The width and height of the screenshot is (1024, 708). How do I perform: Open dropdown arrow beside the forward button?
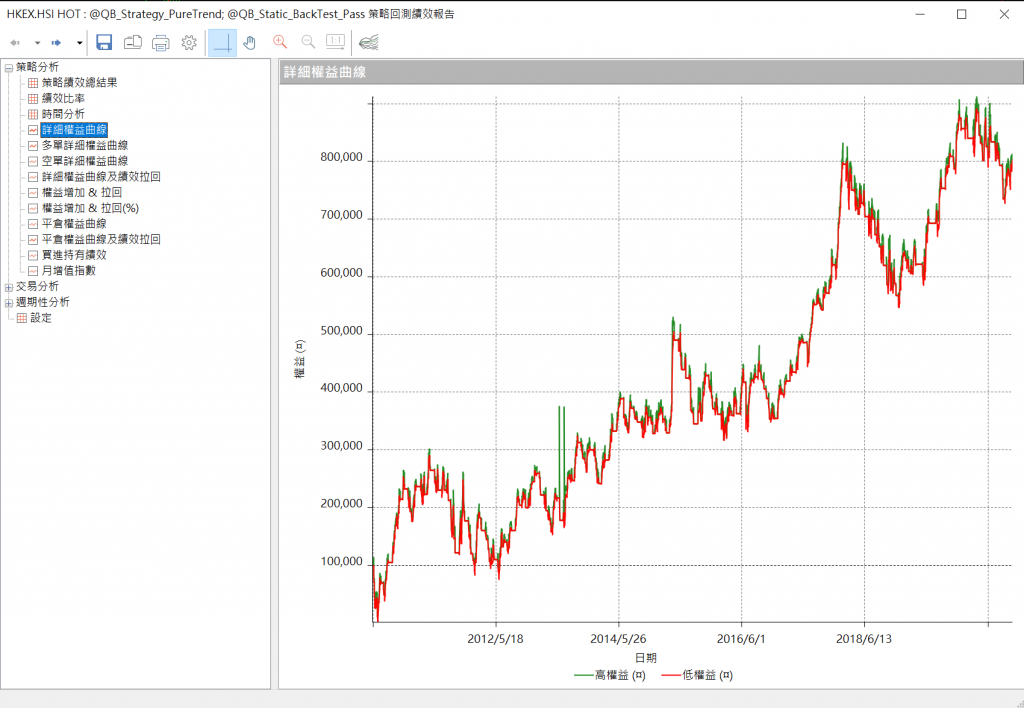click(x=79, y=43)
